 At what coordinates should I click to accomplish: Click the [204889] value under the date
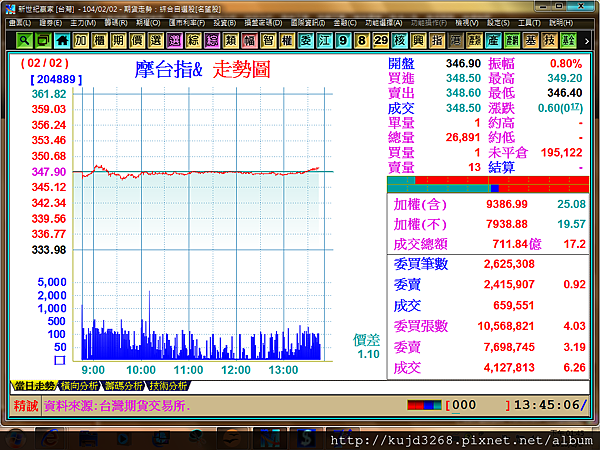click(56, 79)
